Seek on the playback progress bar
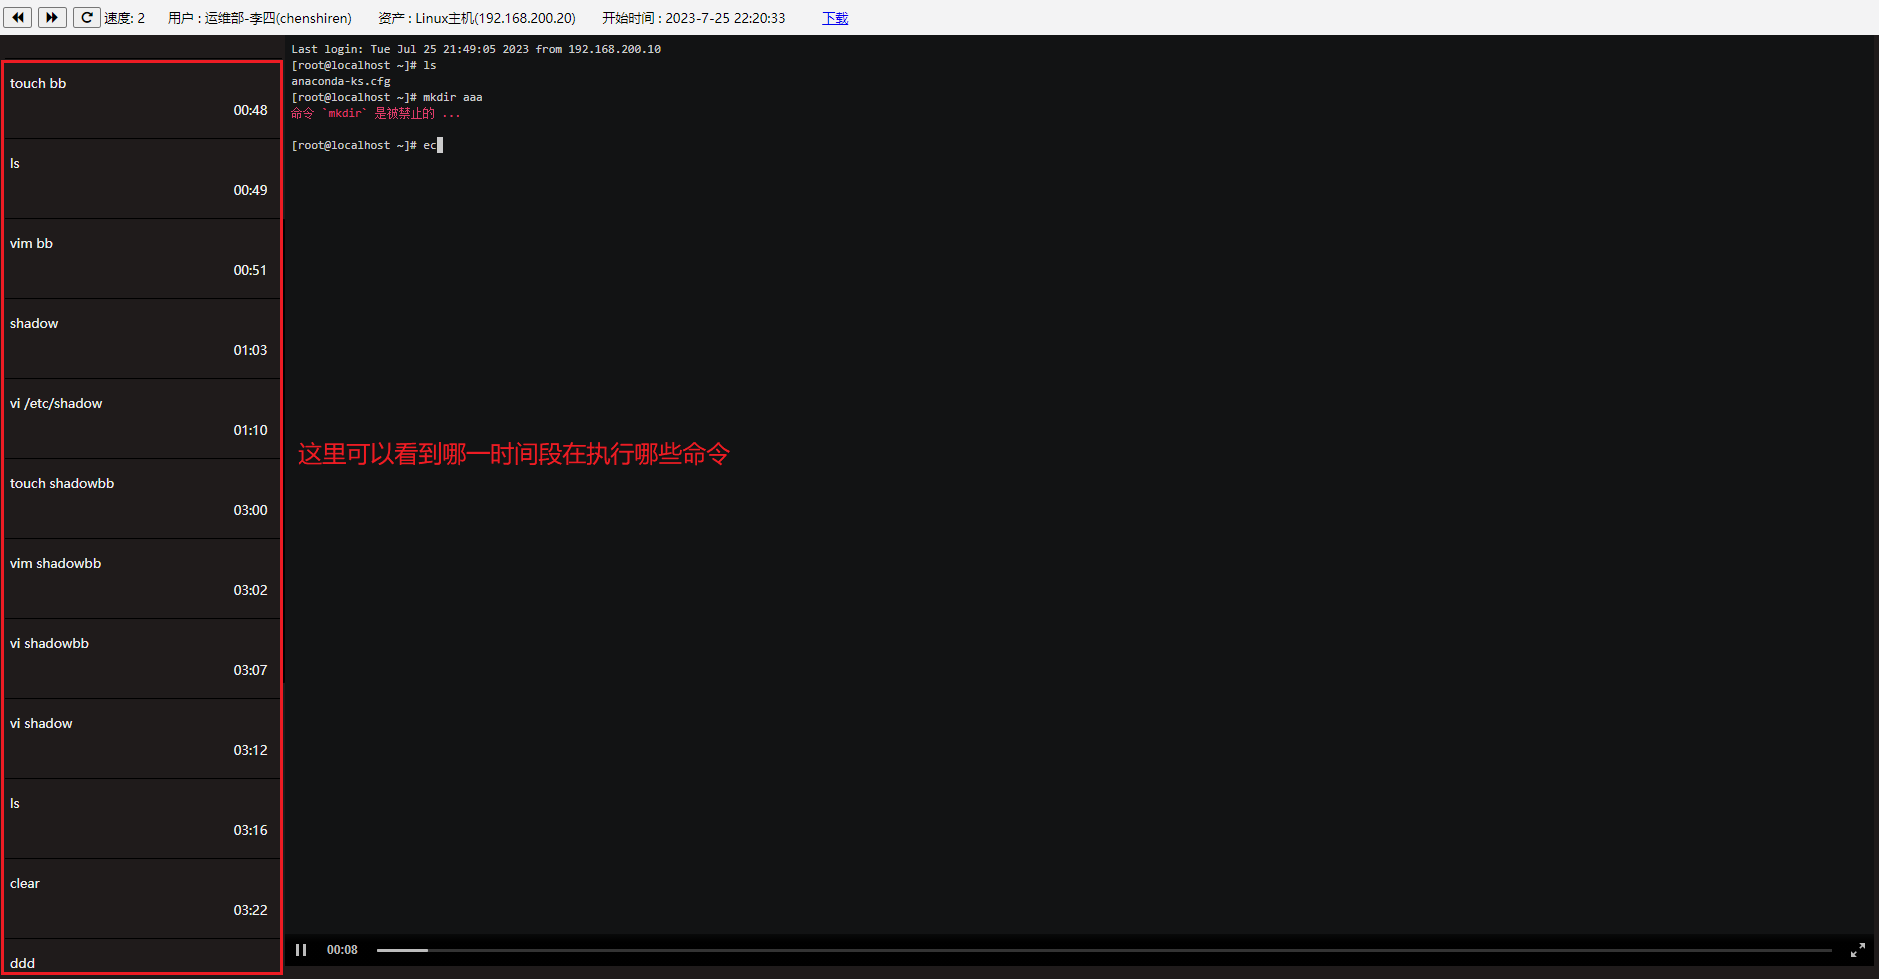This screenshot has width=1879, height=979. point(1104,950)
